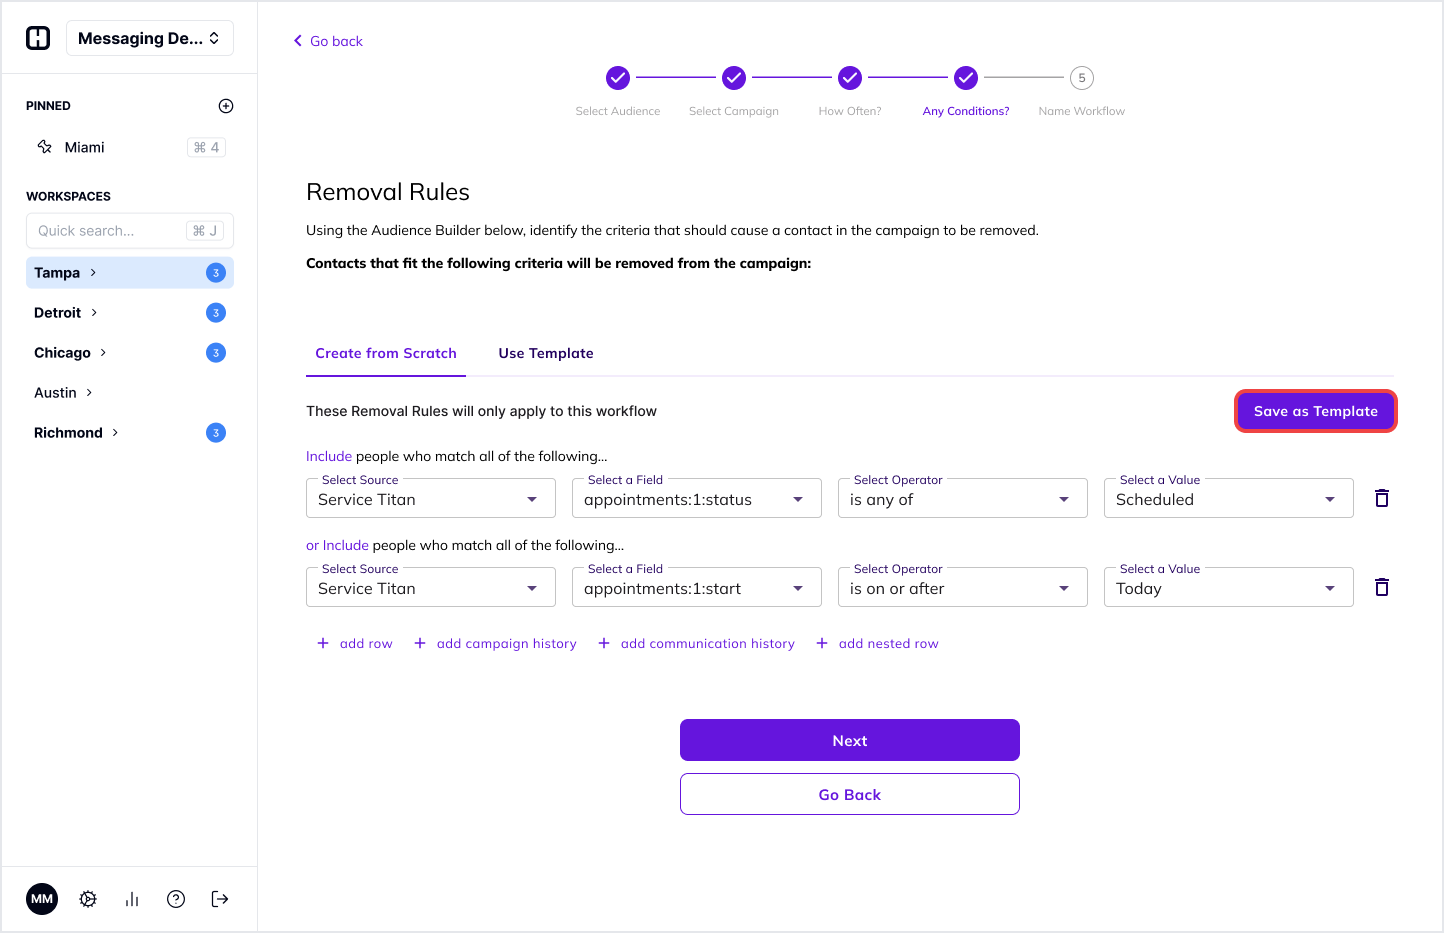Delete the appointments start rule via trash icon
The height and width of the screenshot is (933, 1444).
[1381, 587]
